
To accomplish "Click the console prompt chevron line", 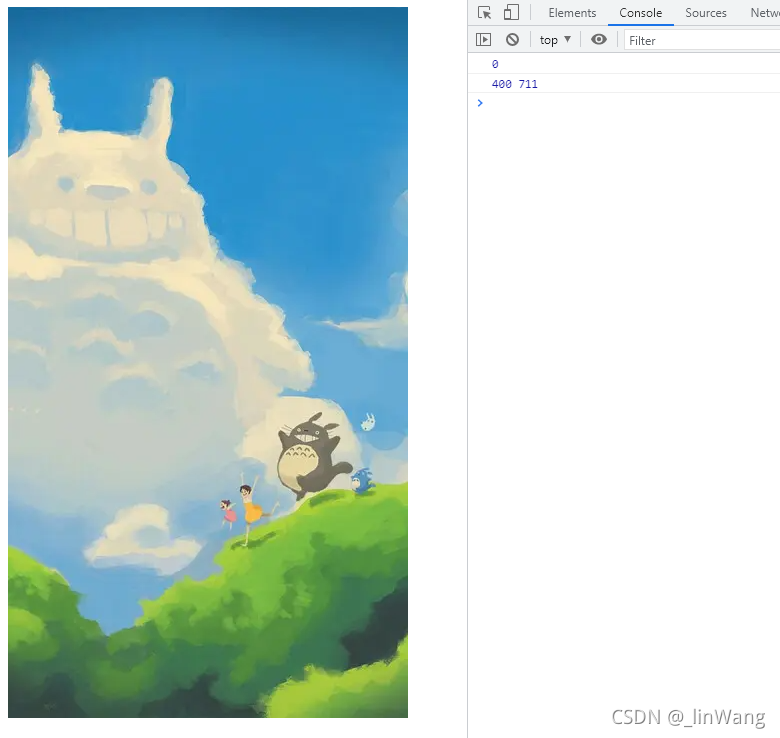I will click(624, 103).
